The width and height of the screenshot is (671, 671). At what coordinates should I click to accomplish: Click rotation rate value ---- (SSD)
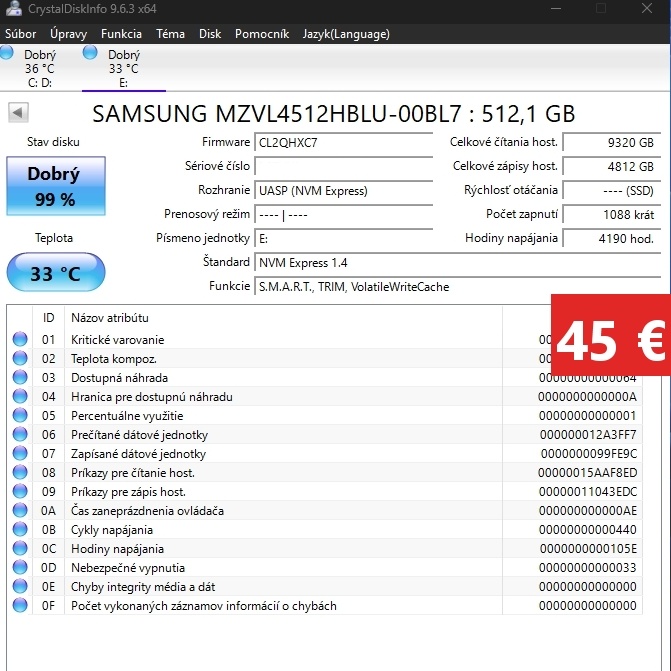[612, 190]
